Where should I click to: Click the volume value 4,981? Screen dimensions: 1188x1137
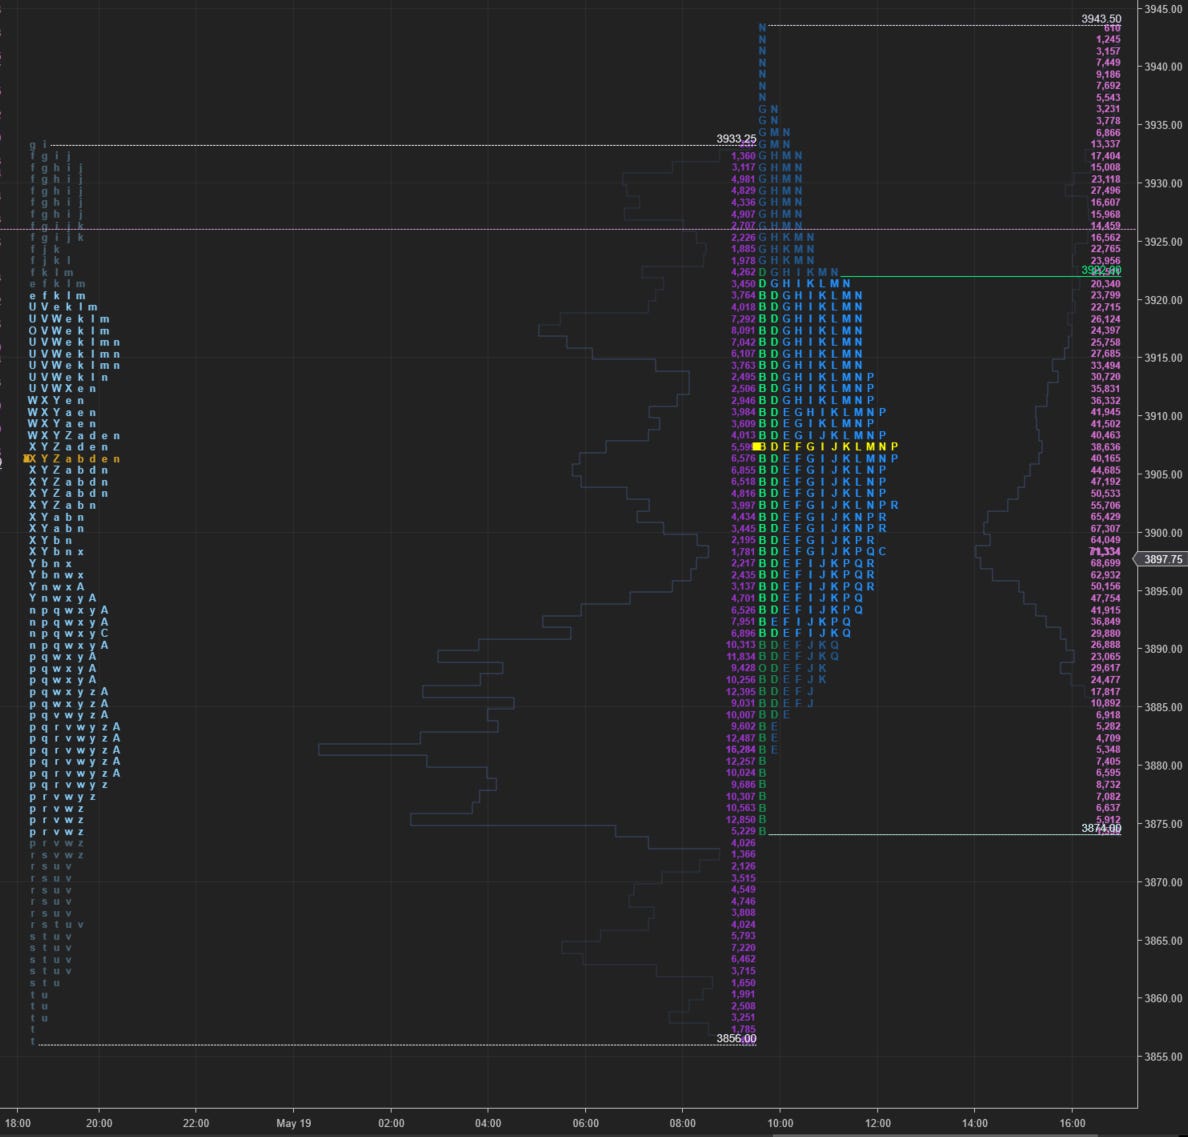click(x=743, y=180)
